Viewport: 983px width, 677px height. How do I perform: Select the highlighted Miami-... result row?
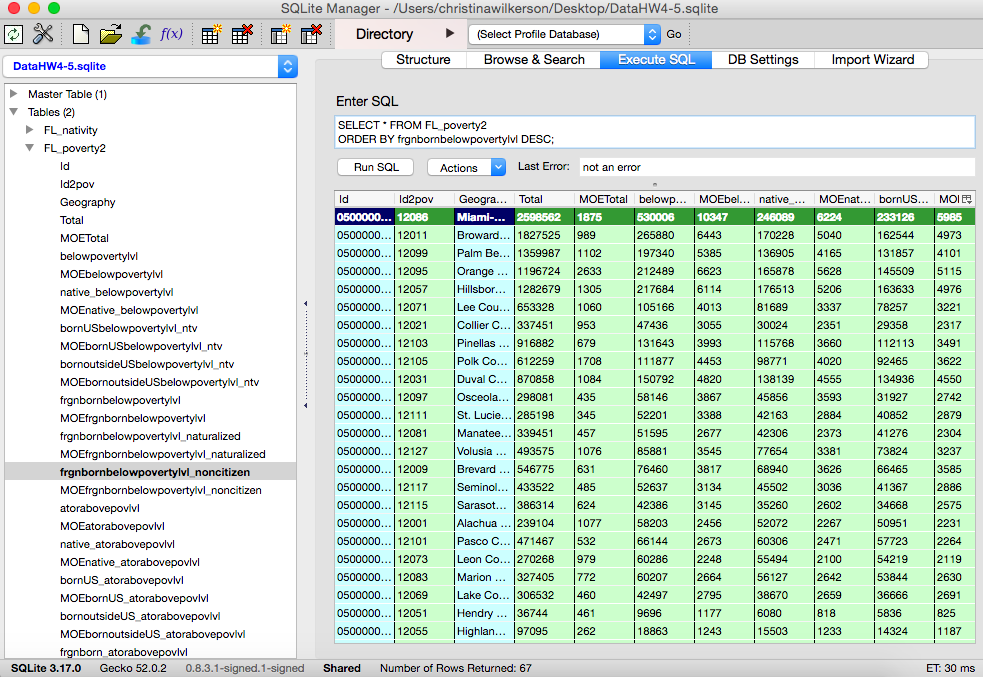tap(654, 217)
